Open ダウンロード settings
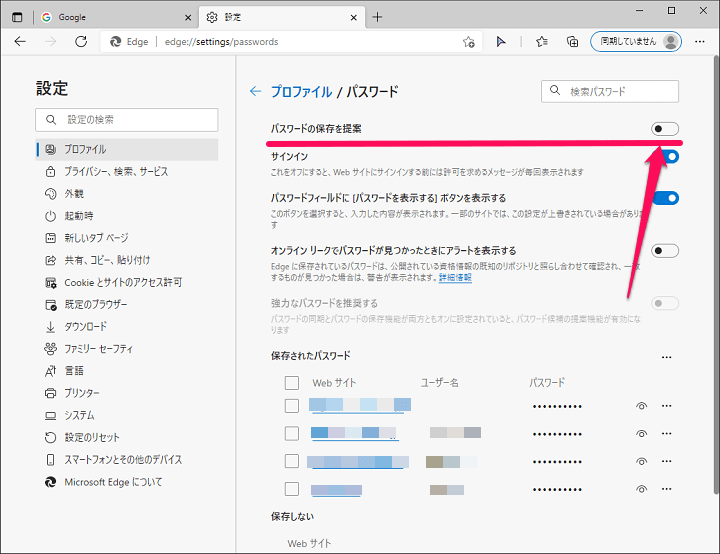 [127, 327]
